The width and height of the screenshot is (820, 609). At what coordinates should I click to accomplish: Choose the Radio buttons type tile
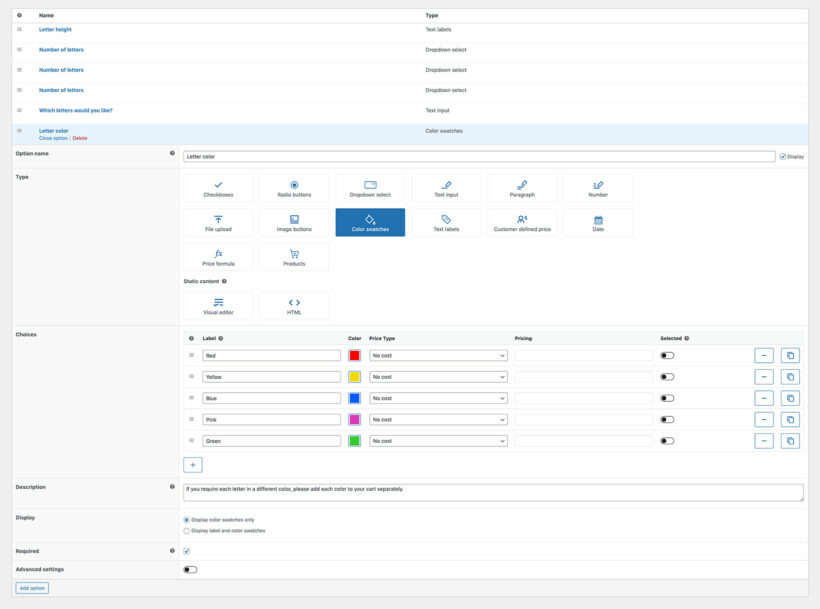coord(294,188)
